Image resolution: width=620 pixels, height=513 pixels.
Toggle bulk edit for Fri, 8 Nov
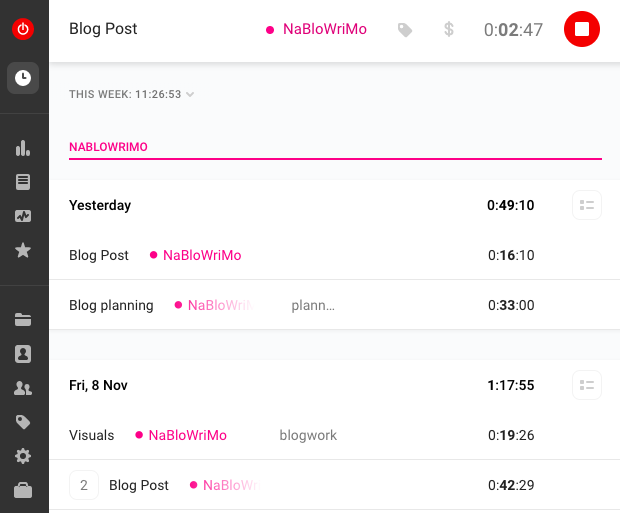(x=587, y=385)
